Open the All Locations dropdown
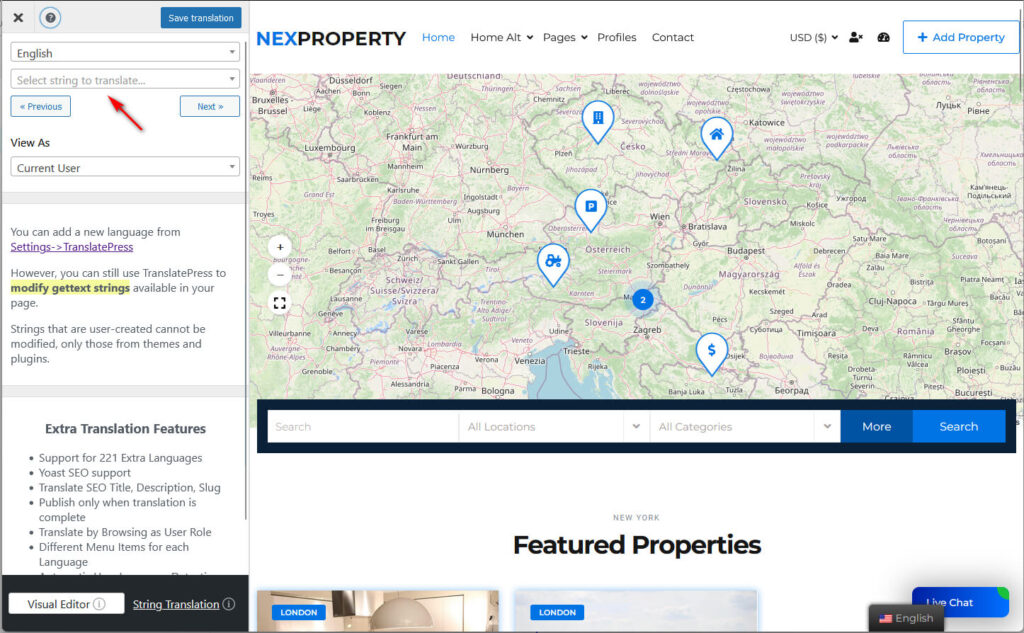The width and height of the screenshot is (1024, 633). click(x=554, y=427)
